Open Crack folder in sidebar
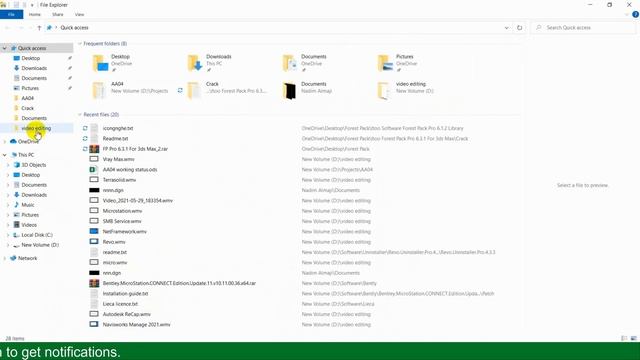The image size is (640, 360). click(27, 108)
